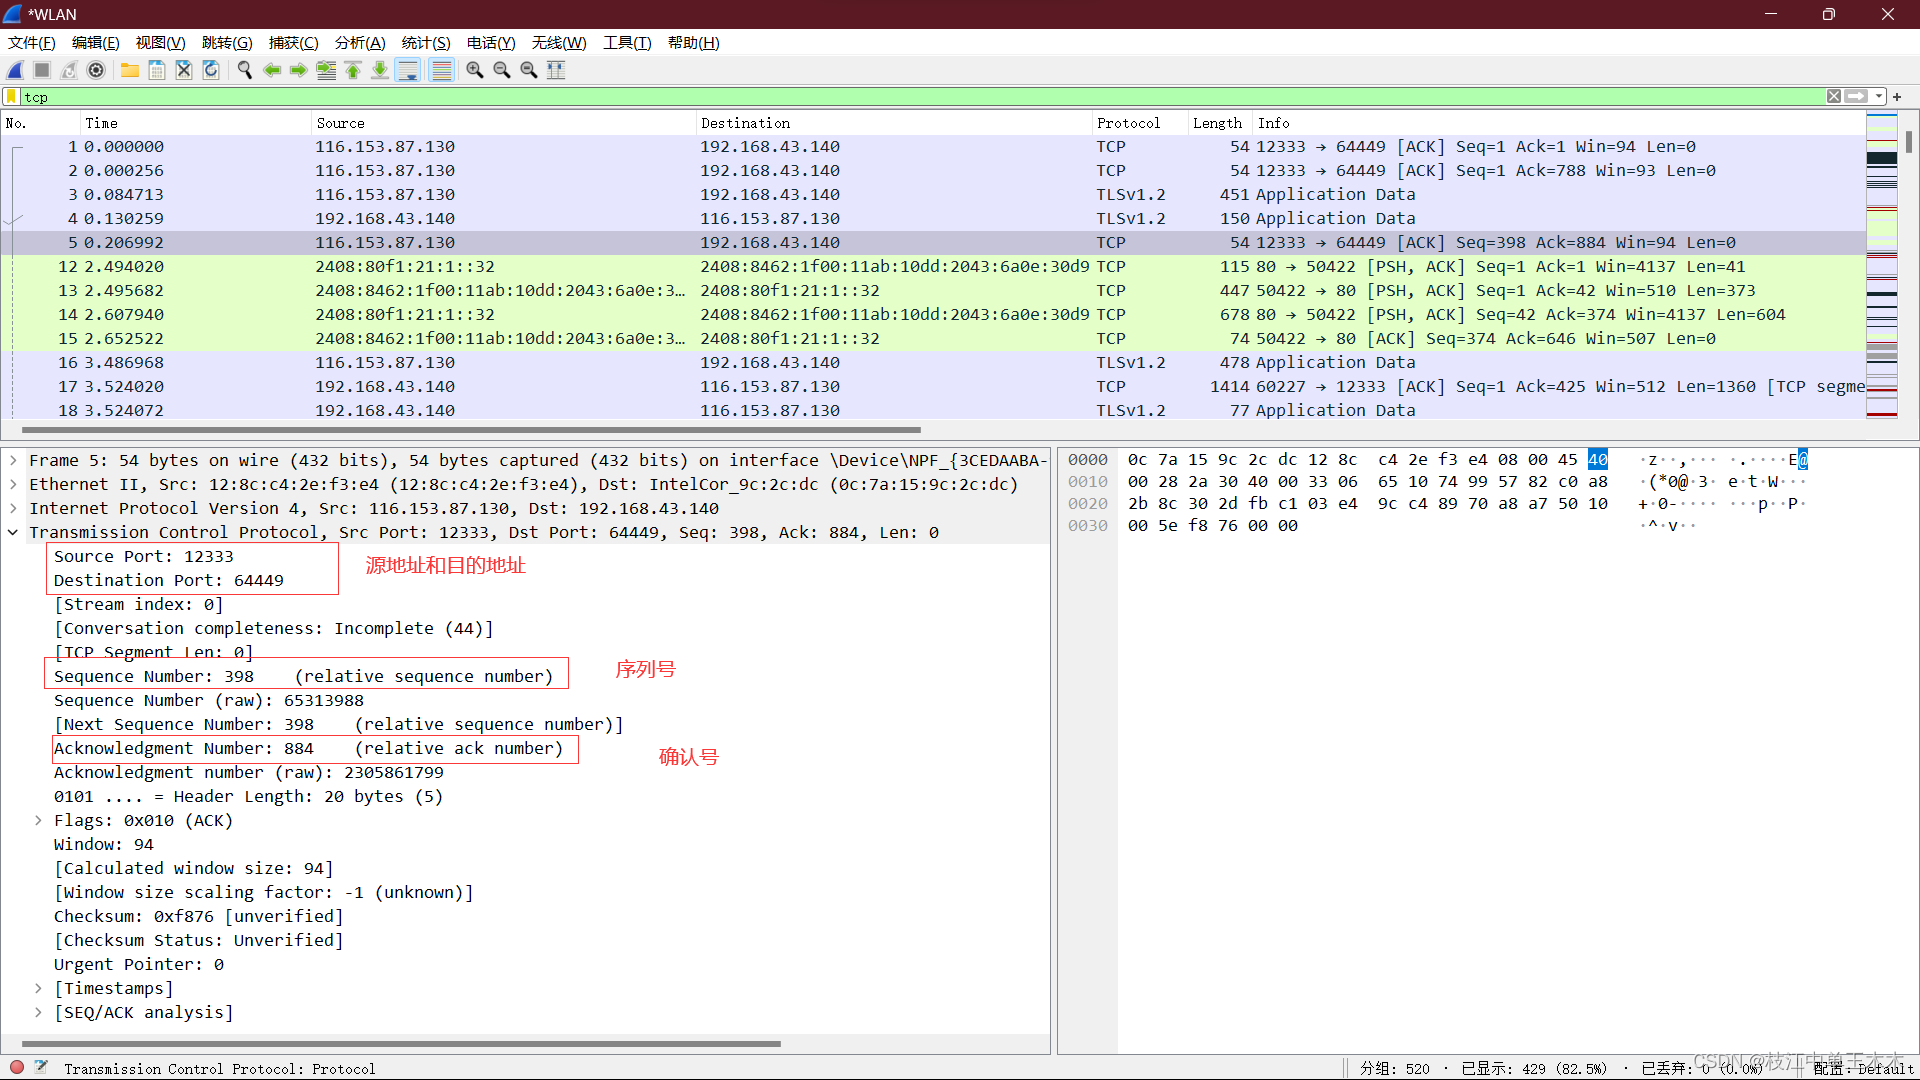The width and height of the screenshot is (1920, 1080).
Task: Toggle auto-scroll during live capture
Action: (x=408, y=70)
